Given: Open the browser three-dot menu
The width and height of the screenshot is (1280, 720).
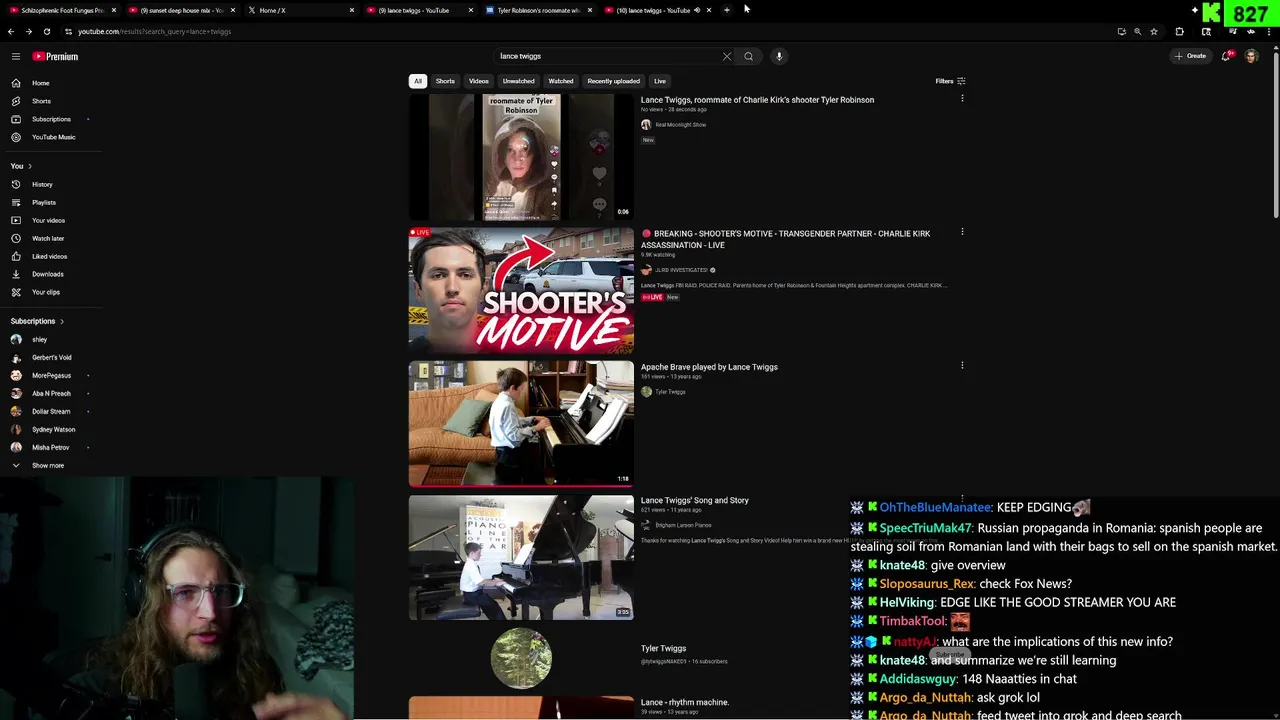Looking at the screenshot, I should click(x=1271, y=31).
